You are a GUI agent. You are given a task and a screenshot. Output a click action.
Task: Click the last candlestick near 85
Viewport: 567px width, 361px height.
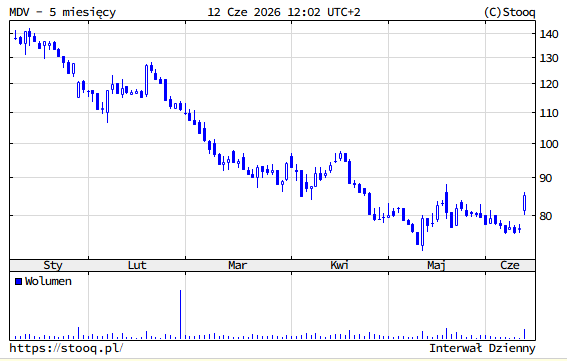tap(525, 204)
